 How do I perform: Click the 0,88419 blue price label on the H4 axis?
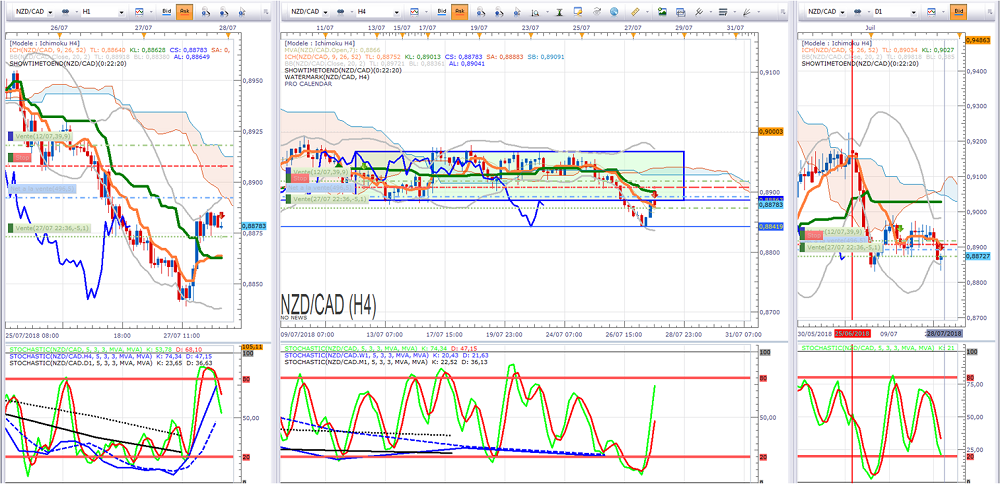tap(770, 226)
